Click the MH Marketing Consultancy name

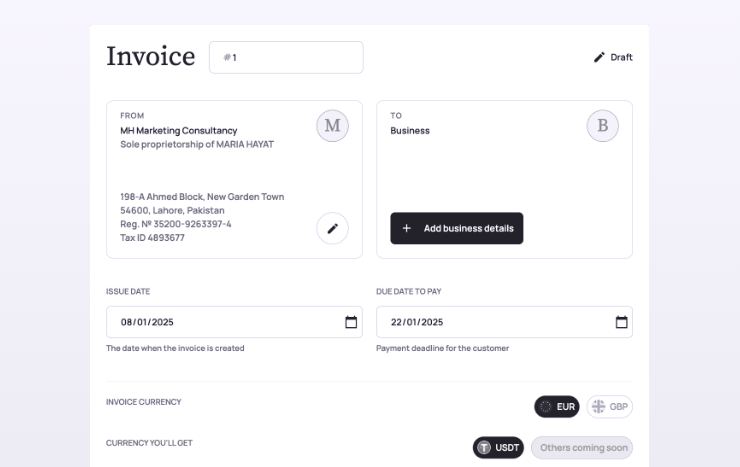[x=178, y=131]
